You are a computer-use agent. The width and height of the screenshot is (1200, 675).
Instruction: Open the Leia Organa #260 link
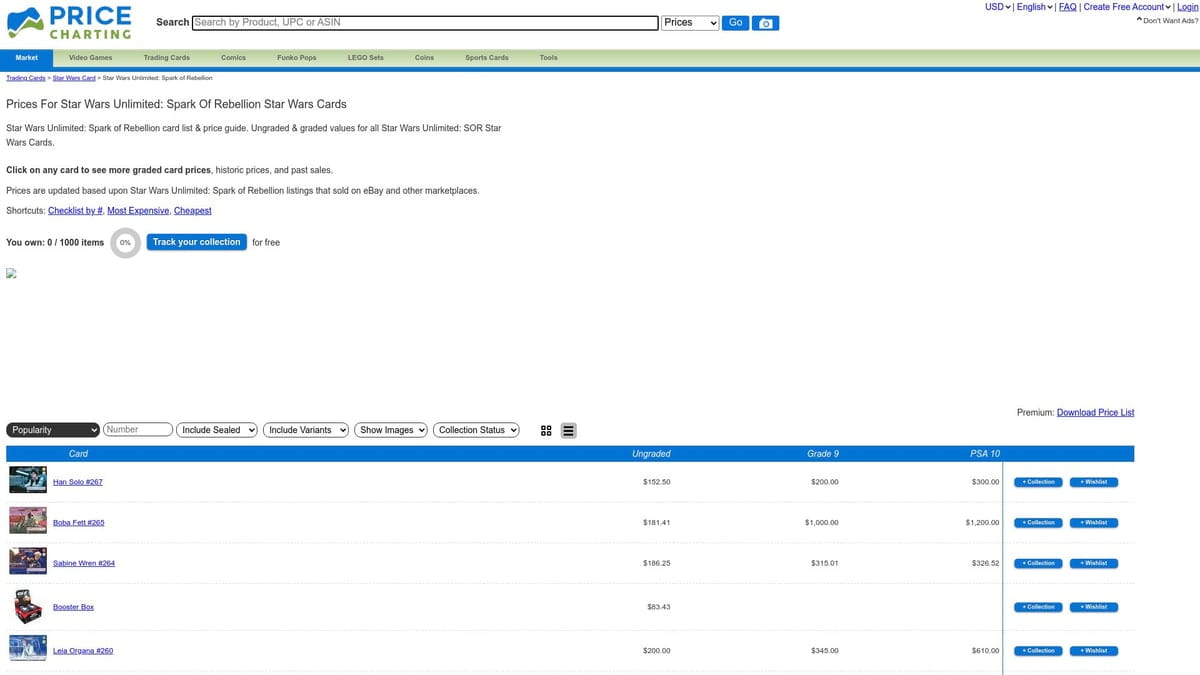(83, 651)
